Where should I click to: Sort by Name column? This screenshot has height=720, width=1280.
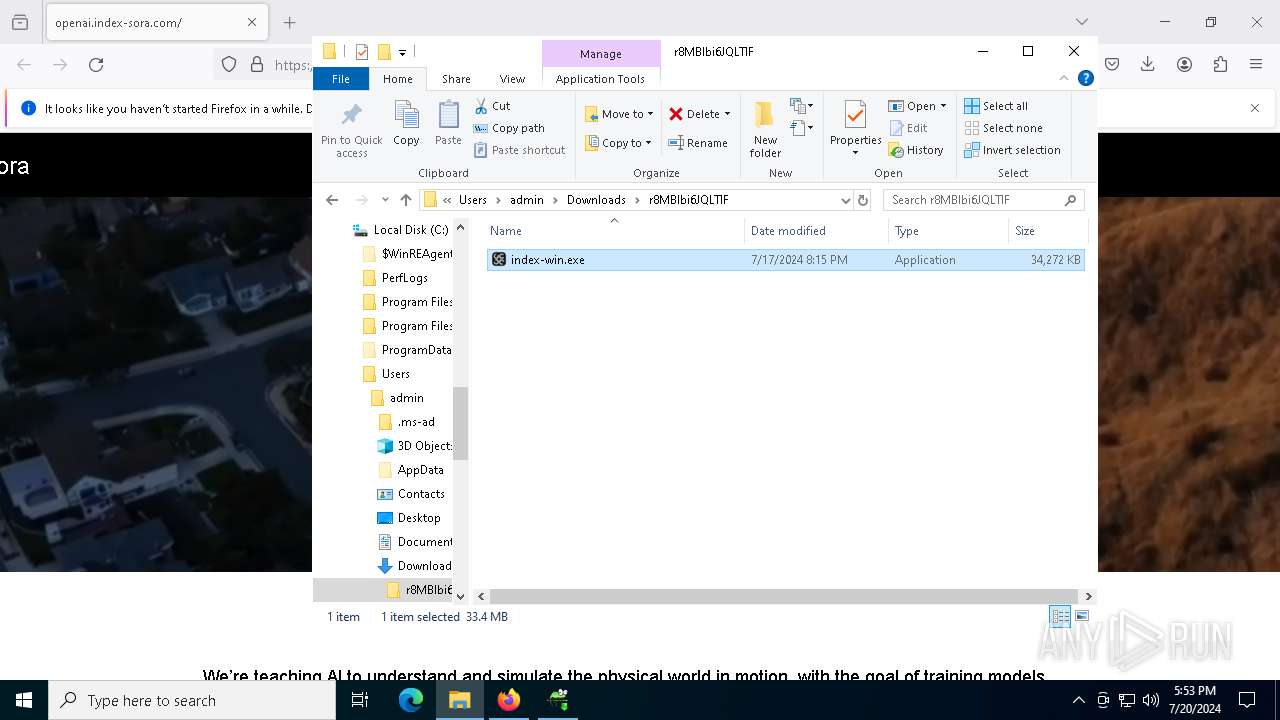click(x=614, y=231)
